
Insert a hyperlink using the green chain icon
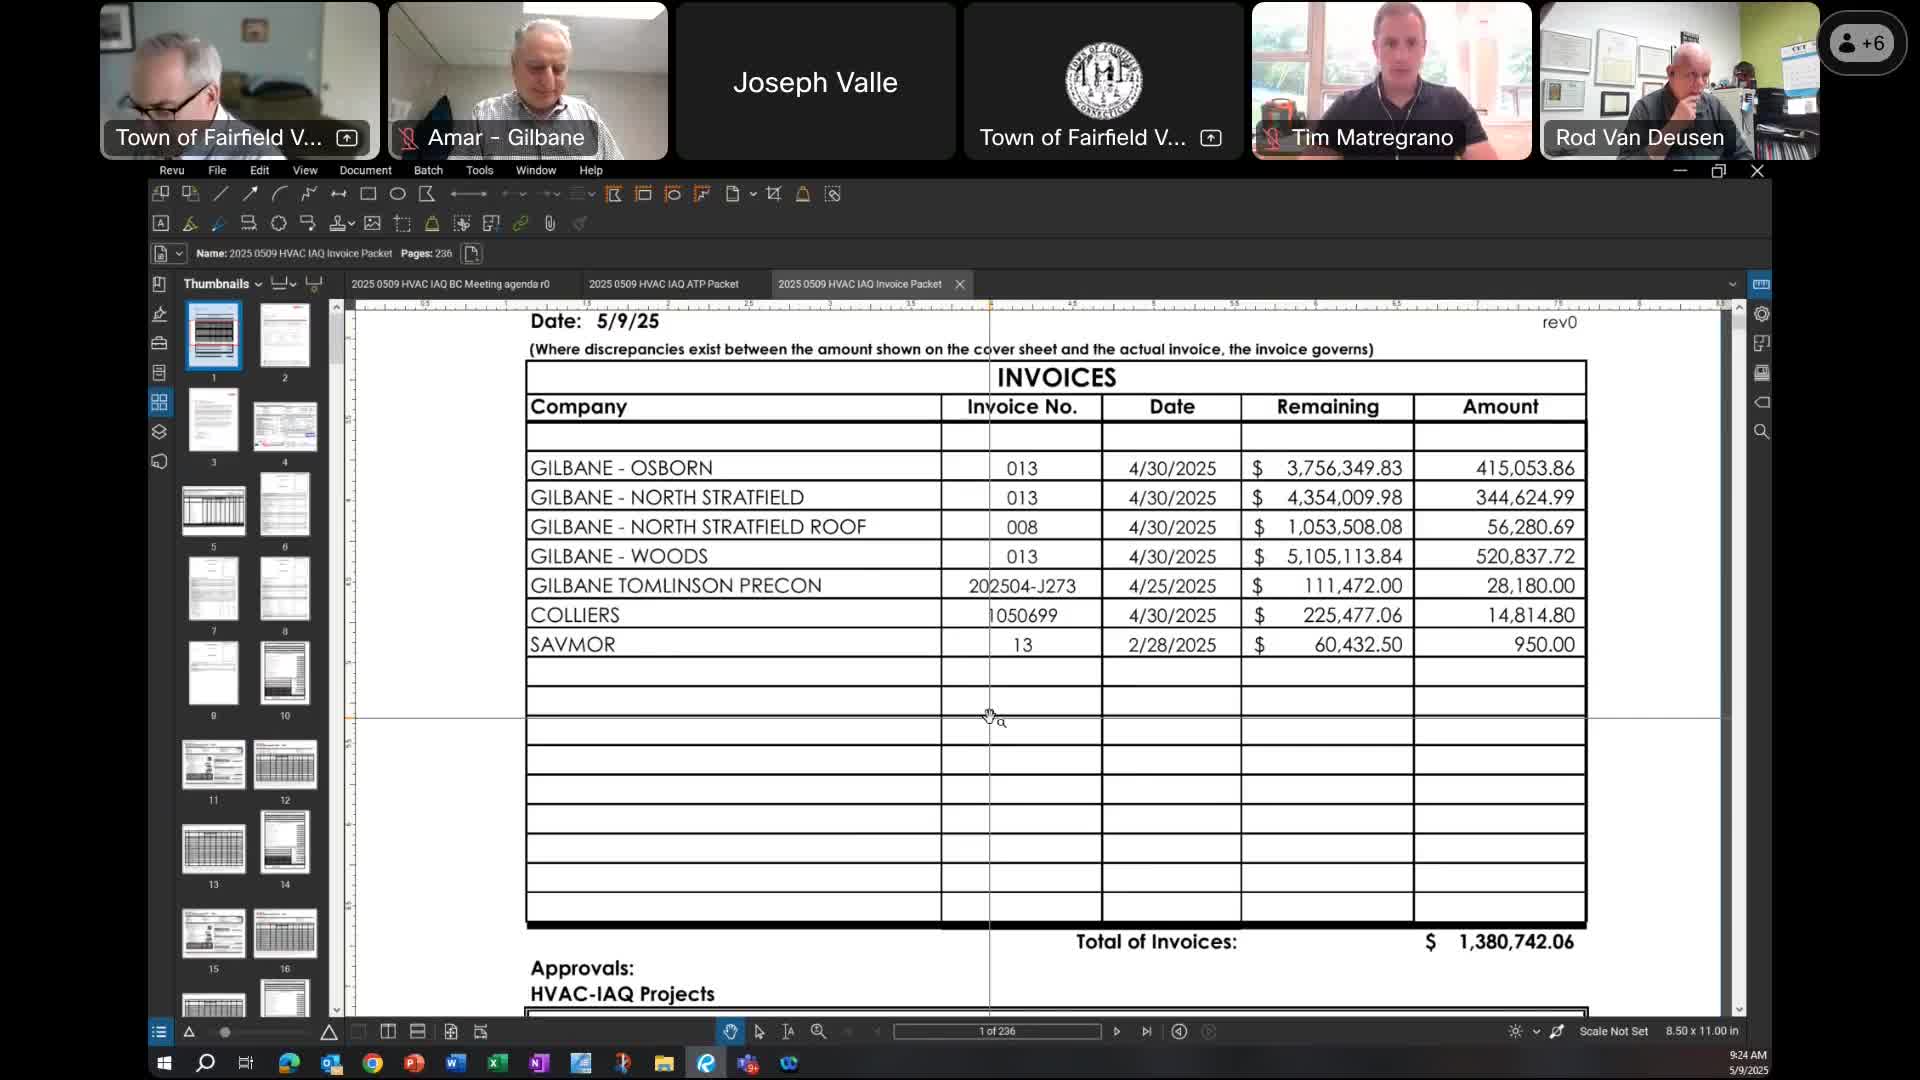click(x=520, y=224)
